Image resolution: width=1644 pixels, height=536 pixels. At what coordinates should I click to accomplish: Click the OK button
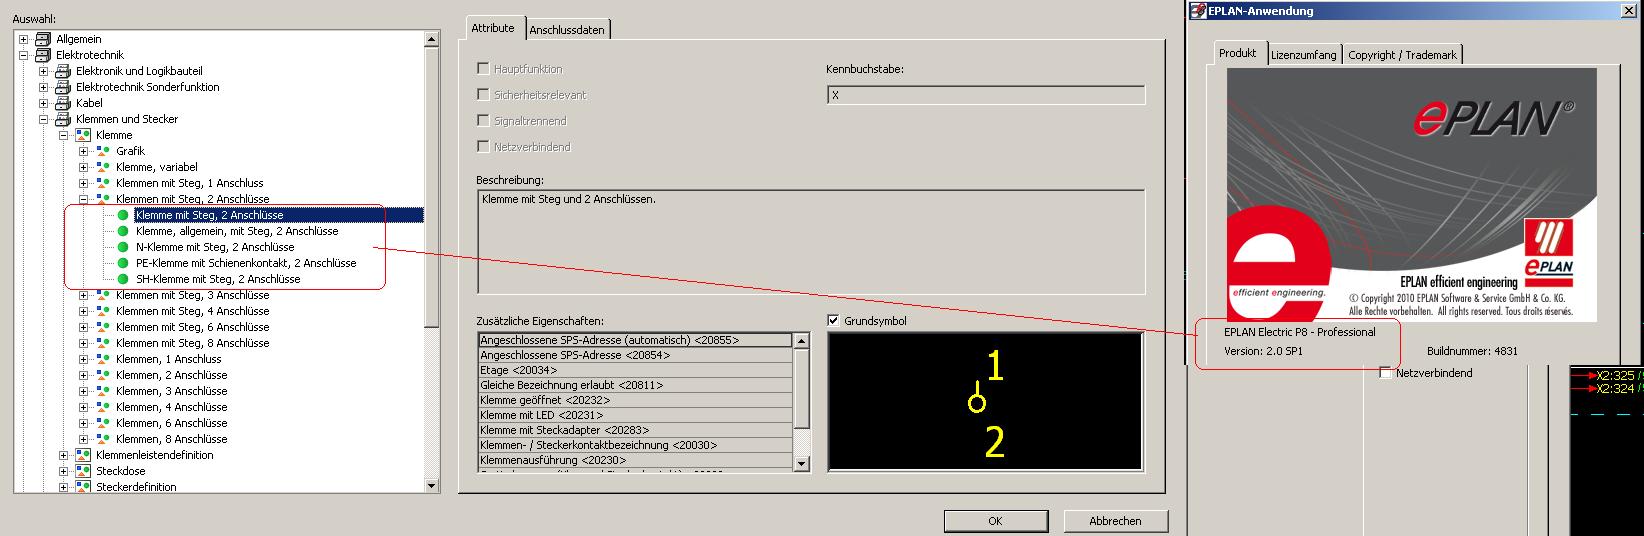(995, 521)
